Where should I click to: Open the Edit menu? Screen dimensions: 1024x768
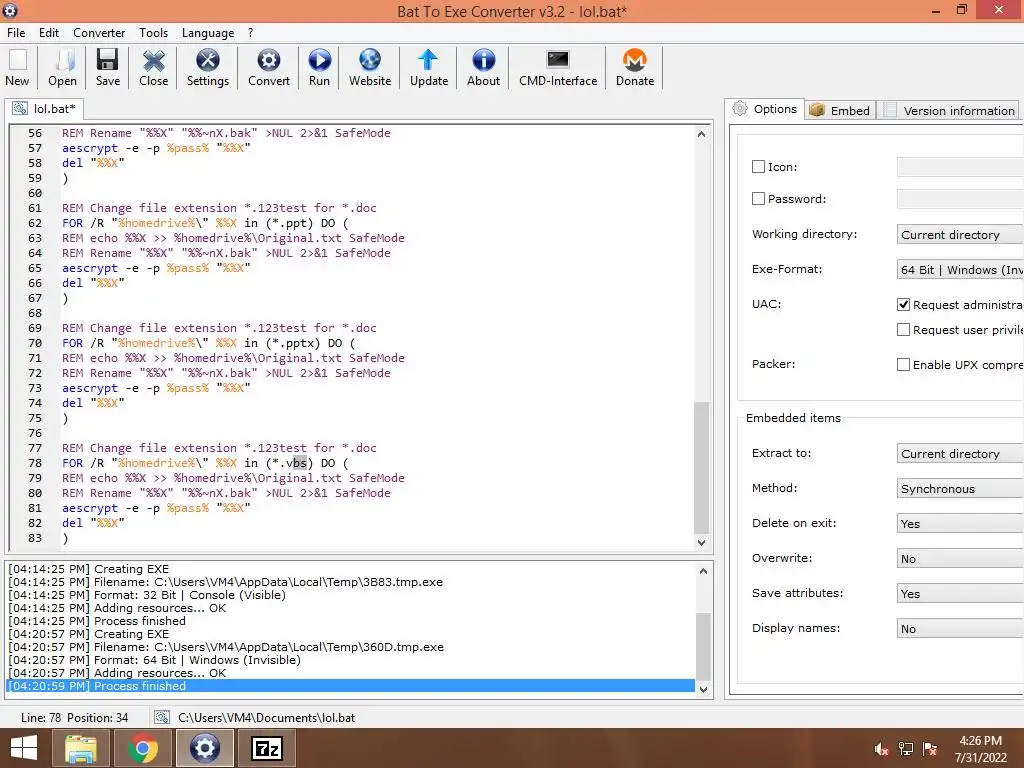[x=48, y=33]
